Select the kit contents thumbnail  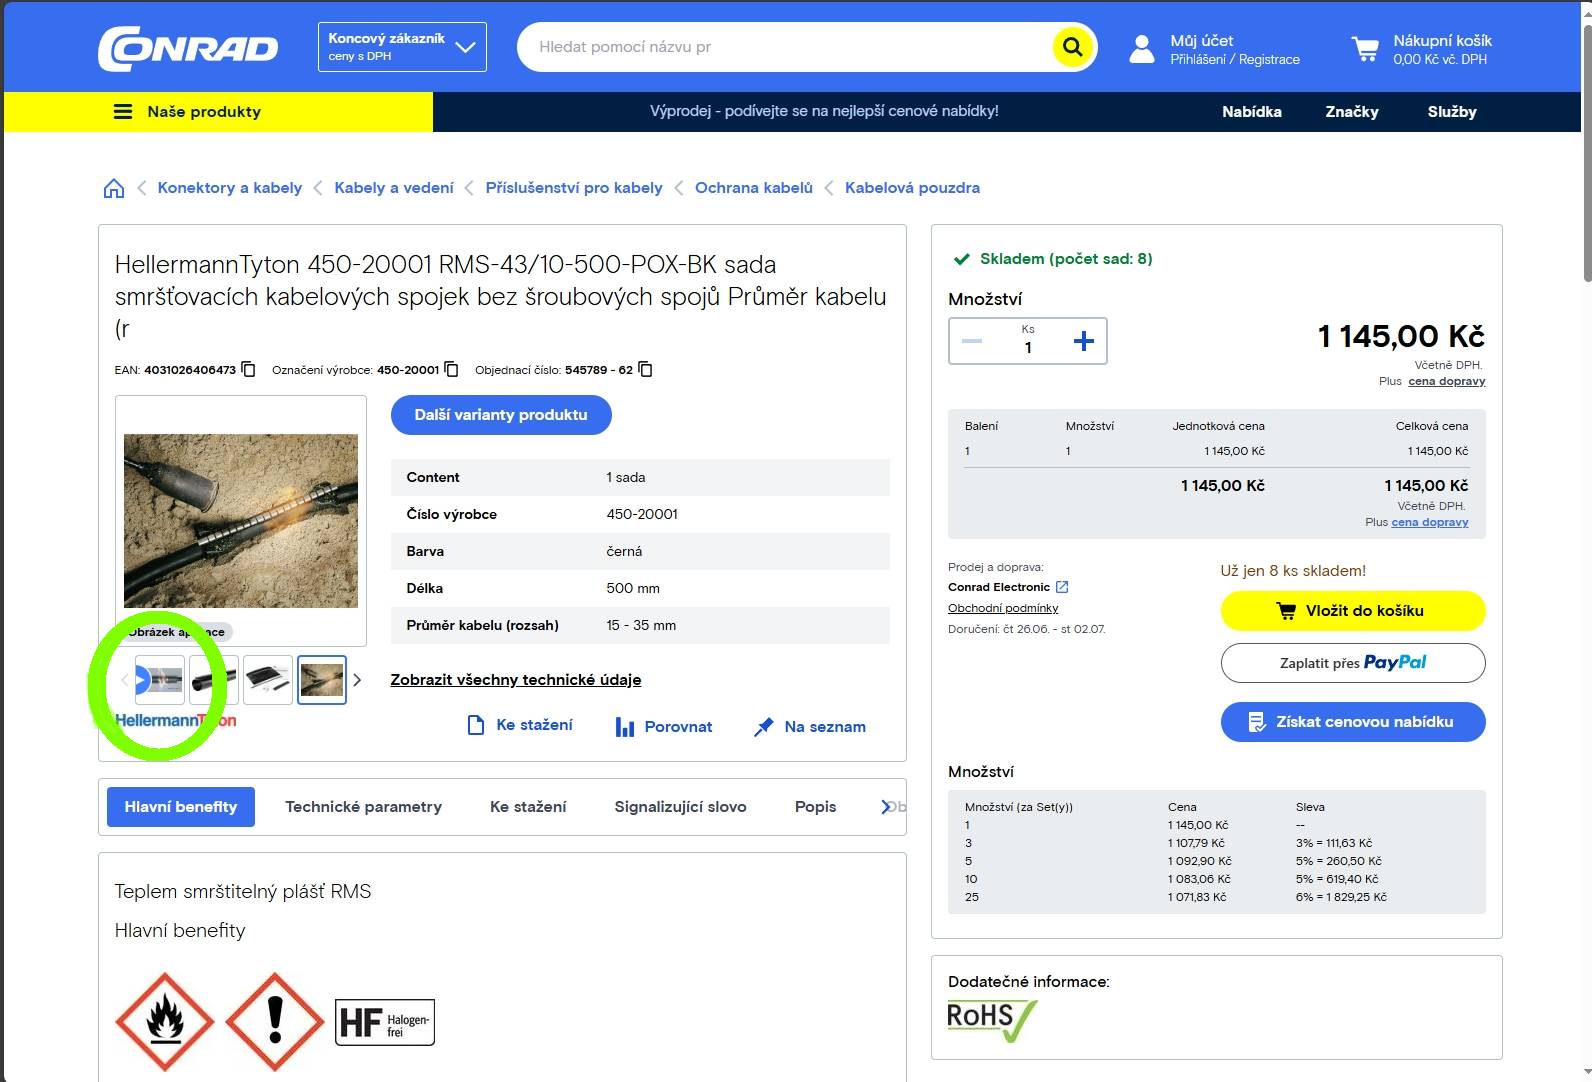tap(268, 680)
